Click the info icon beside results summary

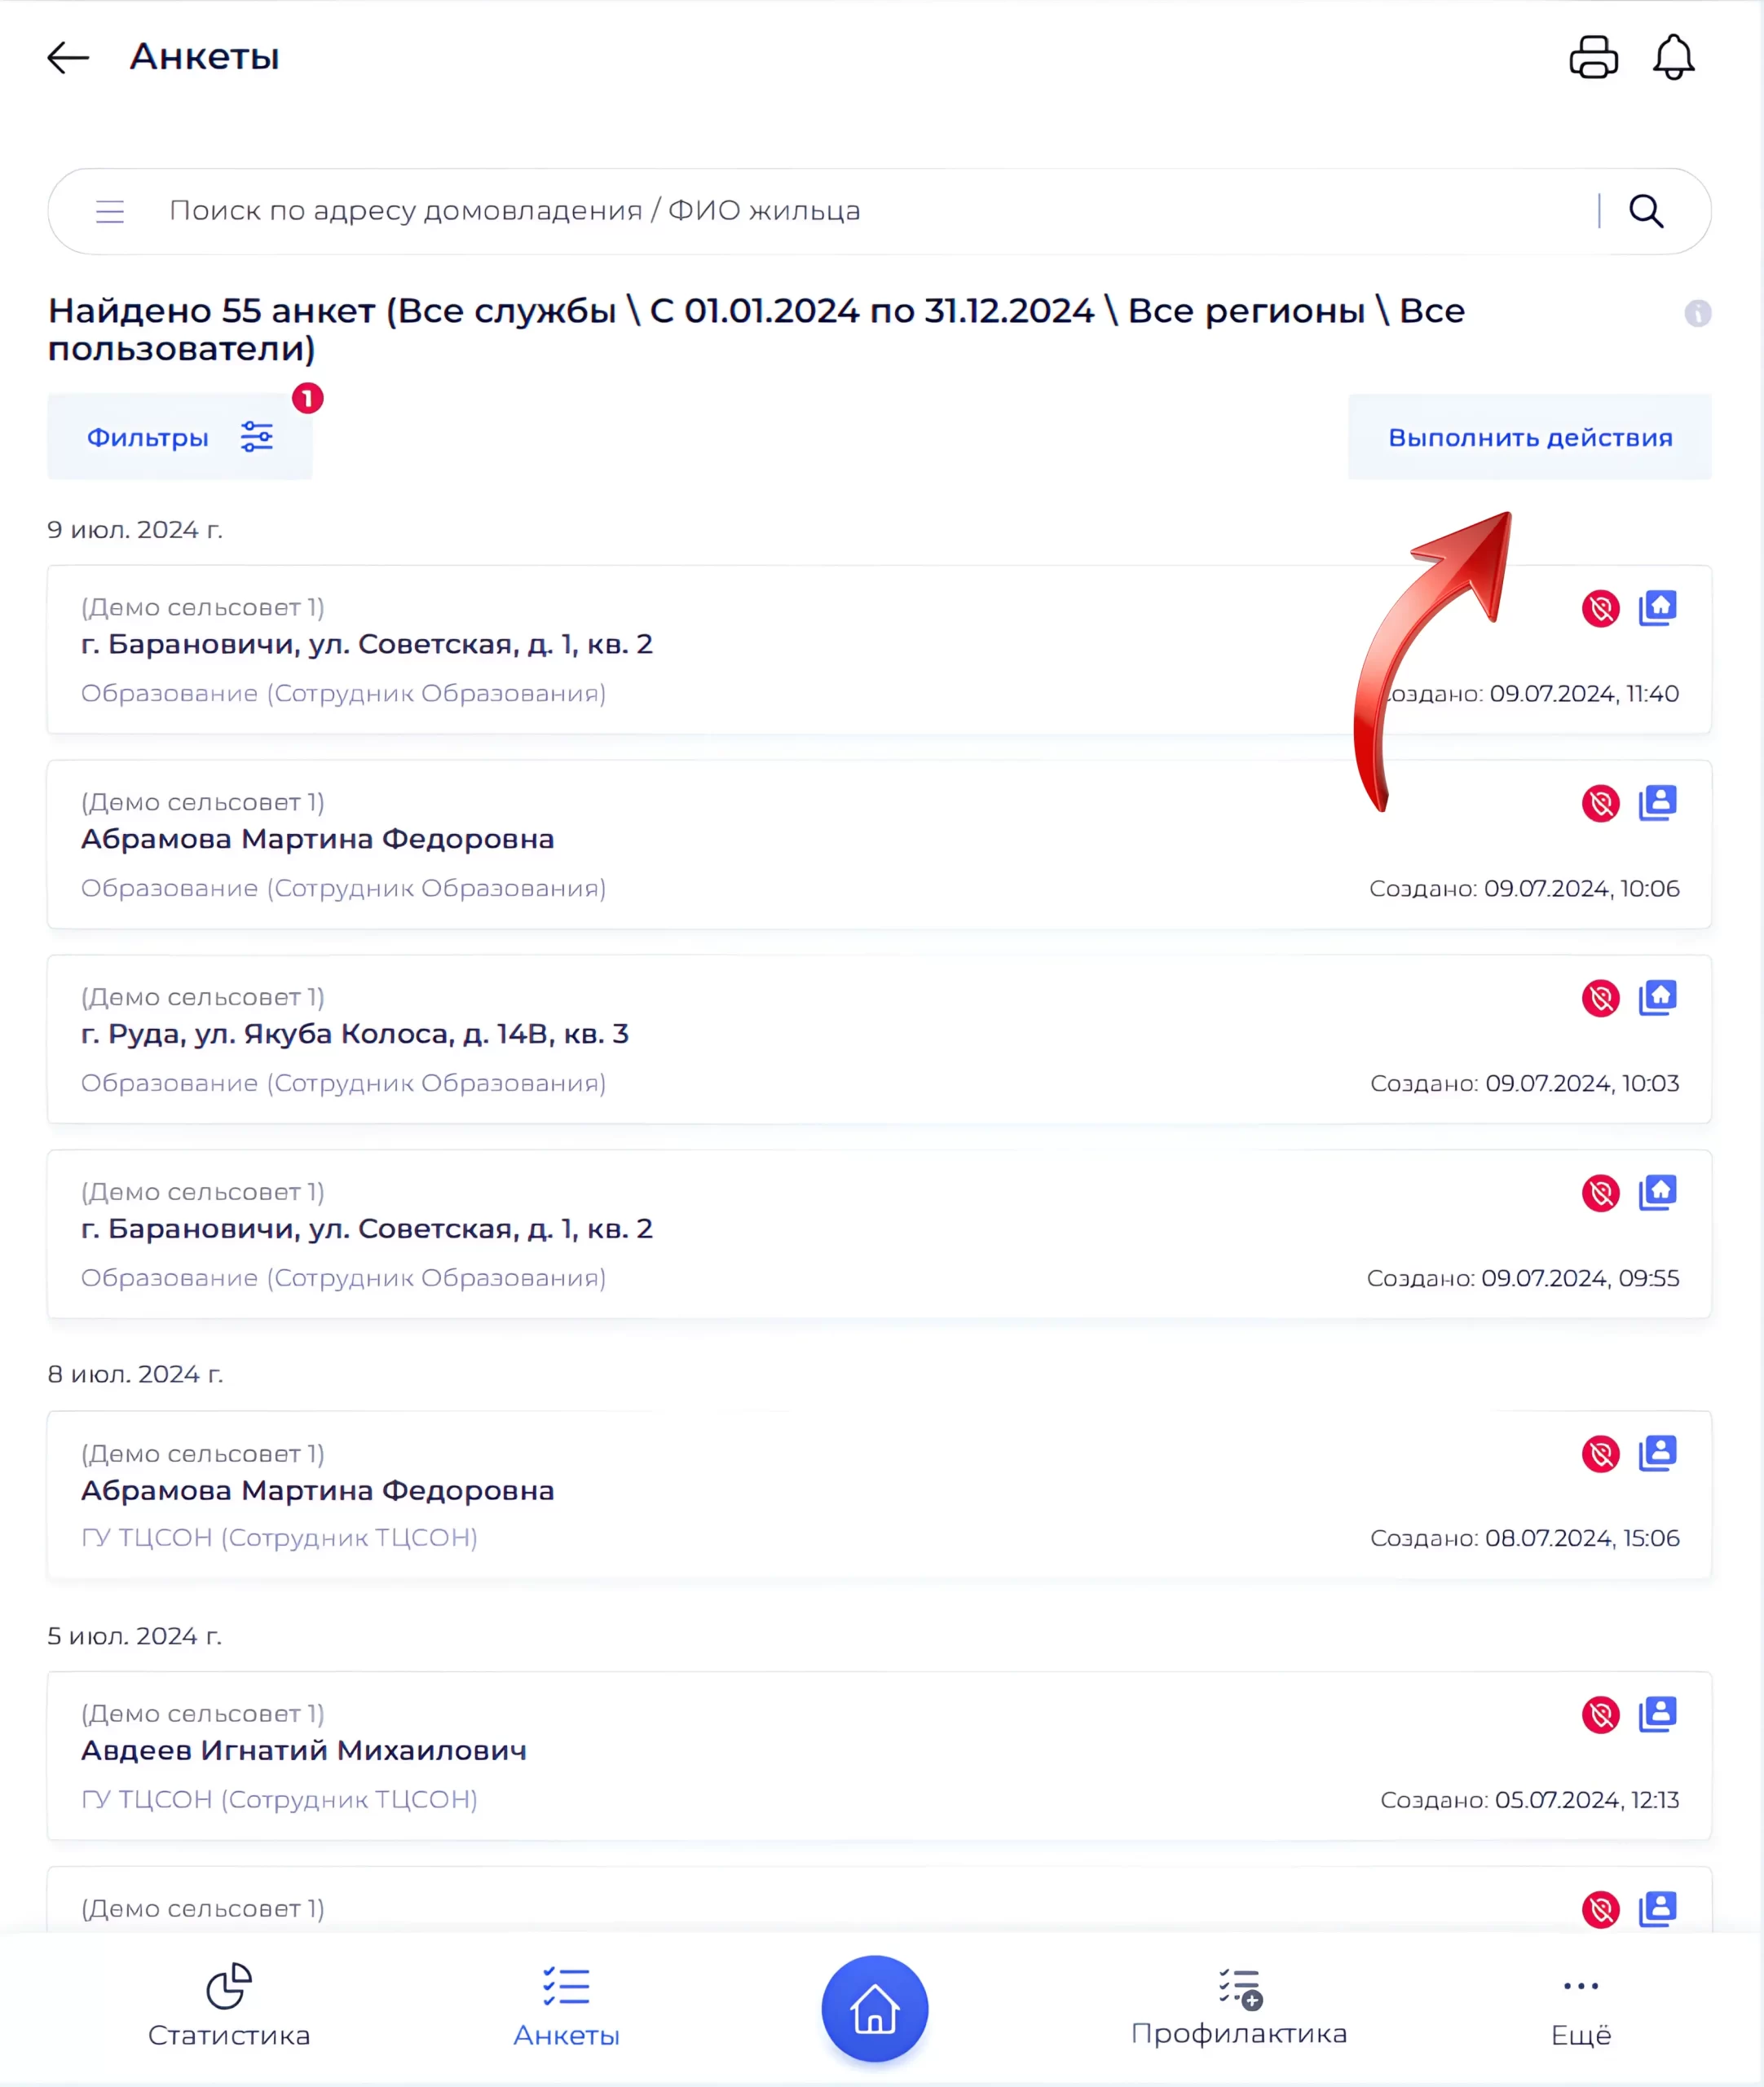(x=1697, y=313)
